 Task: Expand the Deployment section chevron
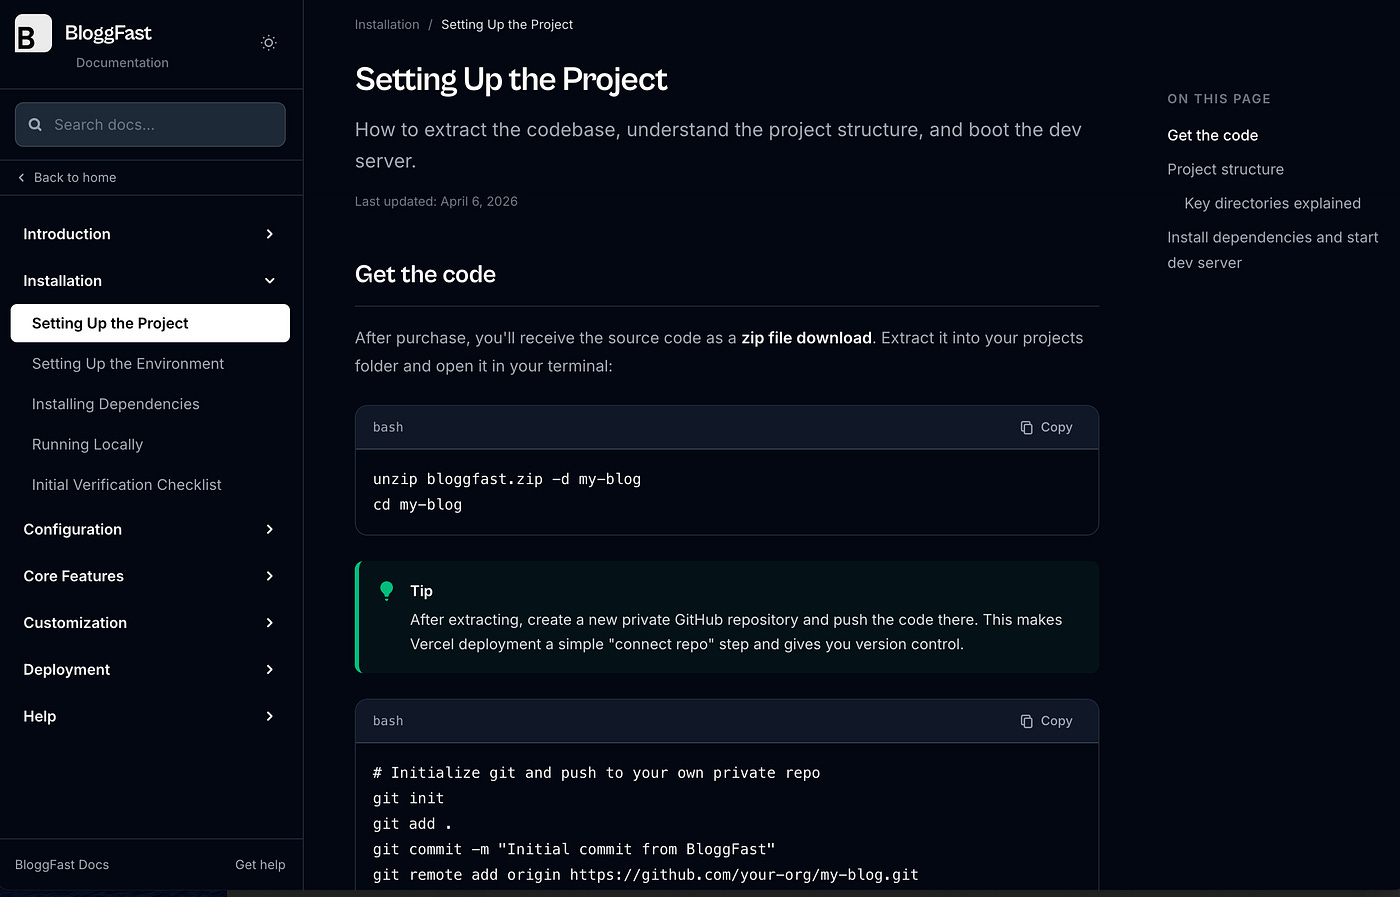[269, 670]
